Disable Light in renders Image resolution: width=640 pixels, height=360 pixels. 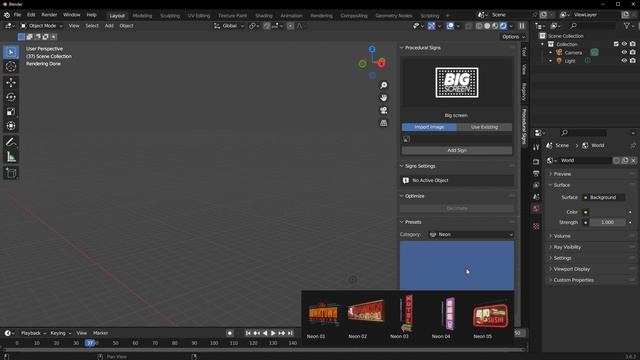tap(633, 60)
